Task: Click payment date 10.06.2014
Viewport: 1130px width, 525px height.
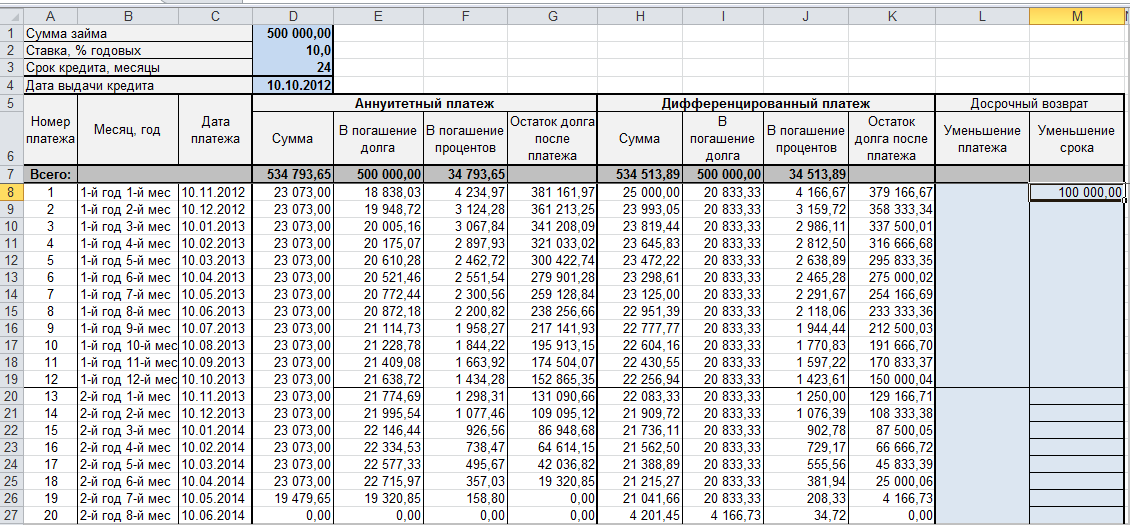Action: [215, 516]
